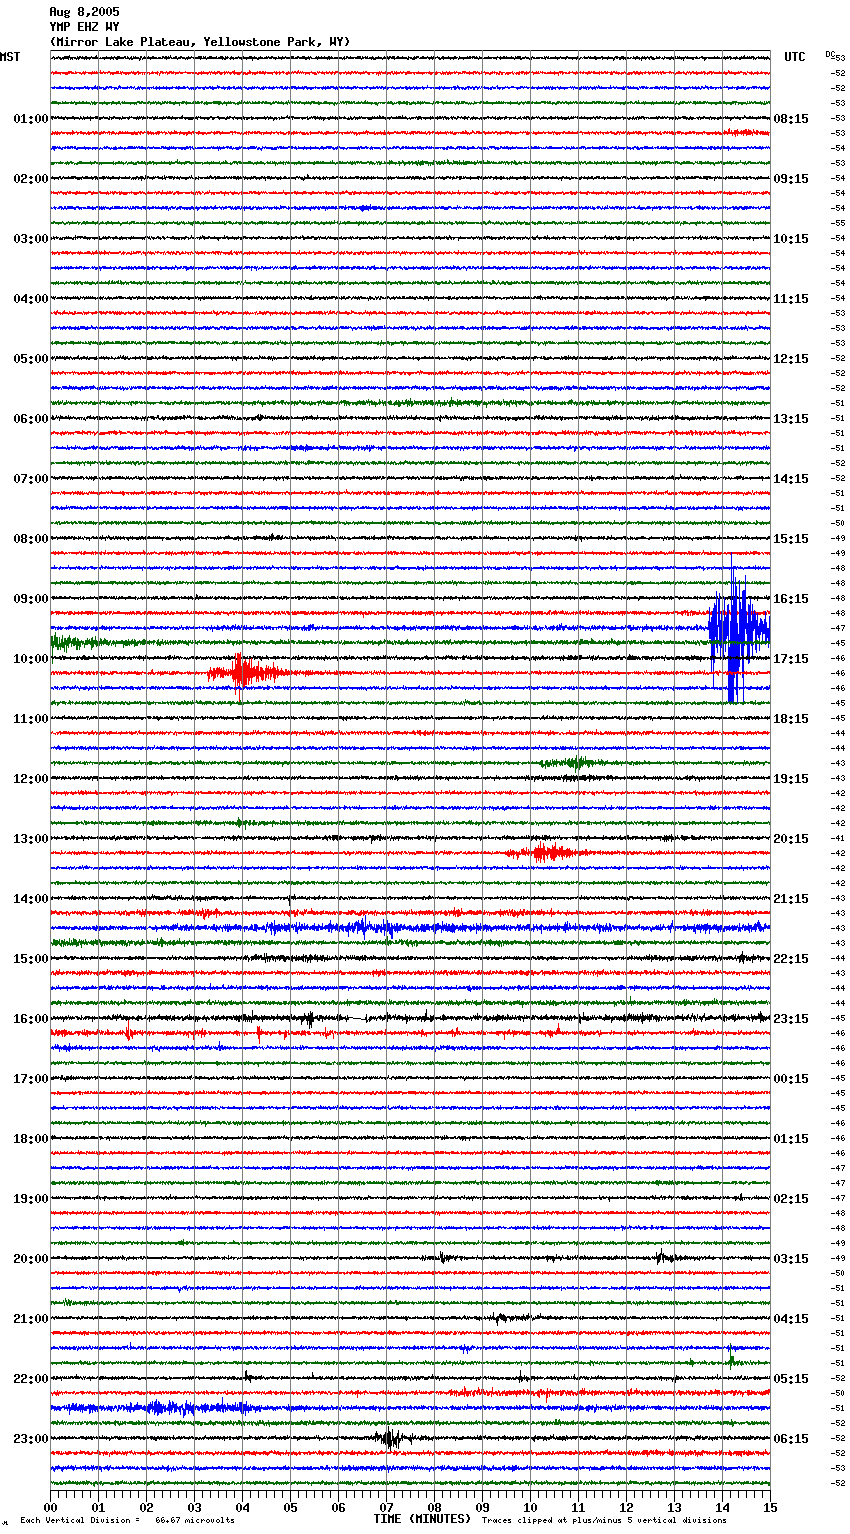Viewport: 850px width, 1534px height.
Task: Select the 18:00 MST time label
Action: coord(30,1139)
